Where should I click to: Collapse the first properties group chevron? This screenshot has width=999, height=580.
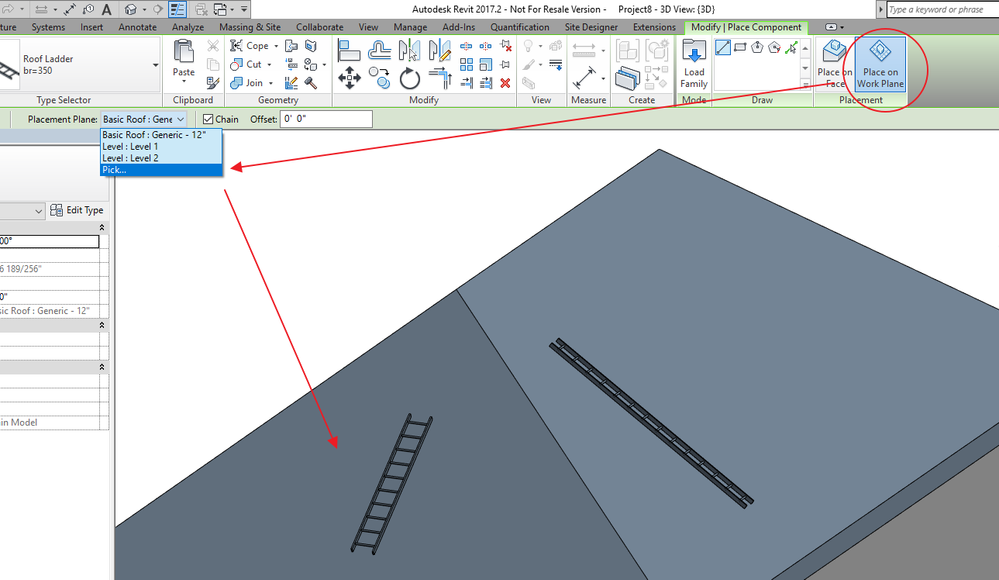(101, 228)
